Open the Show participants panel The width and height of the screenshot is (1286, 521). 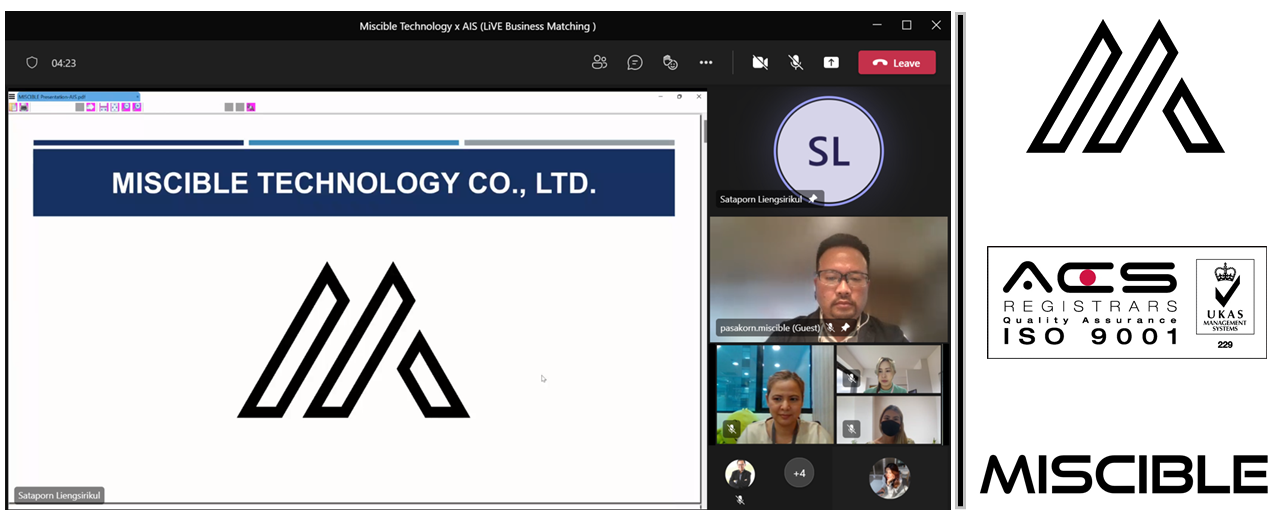(599, 62)
